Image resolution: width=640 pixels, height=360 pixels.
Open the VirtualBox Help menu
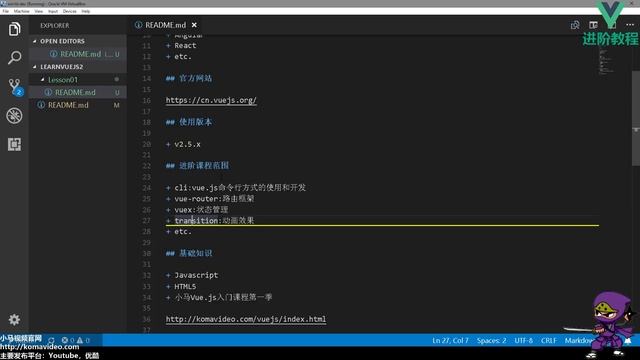coord(86,11)
